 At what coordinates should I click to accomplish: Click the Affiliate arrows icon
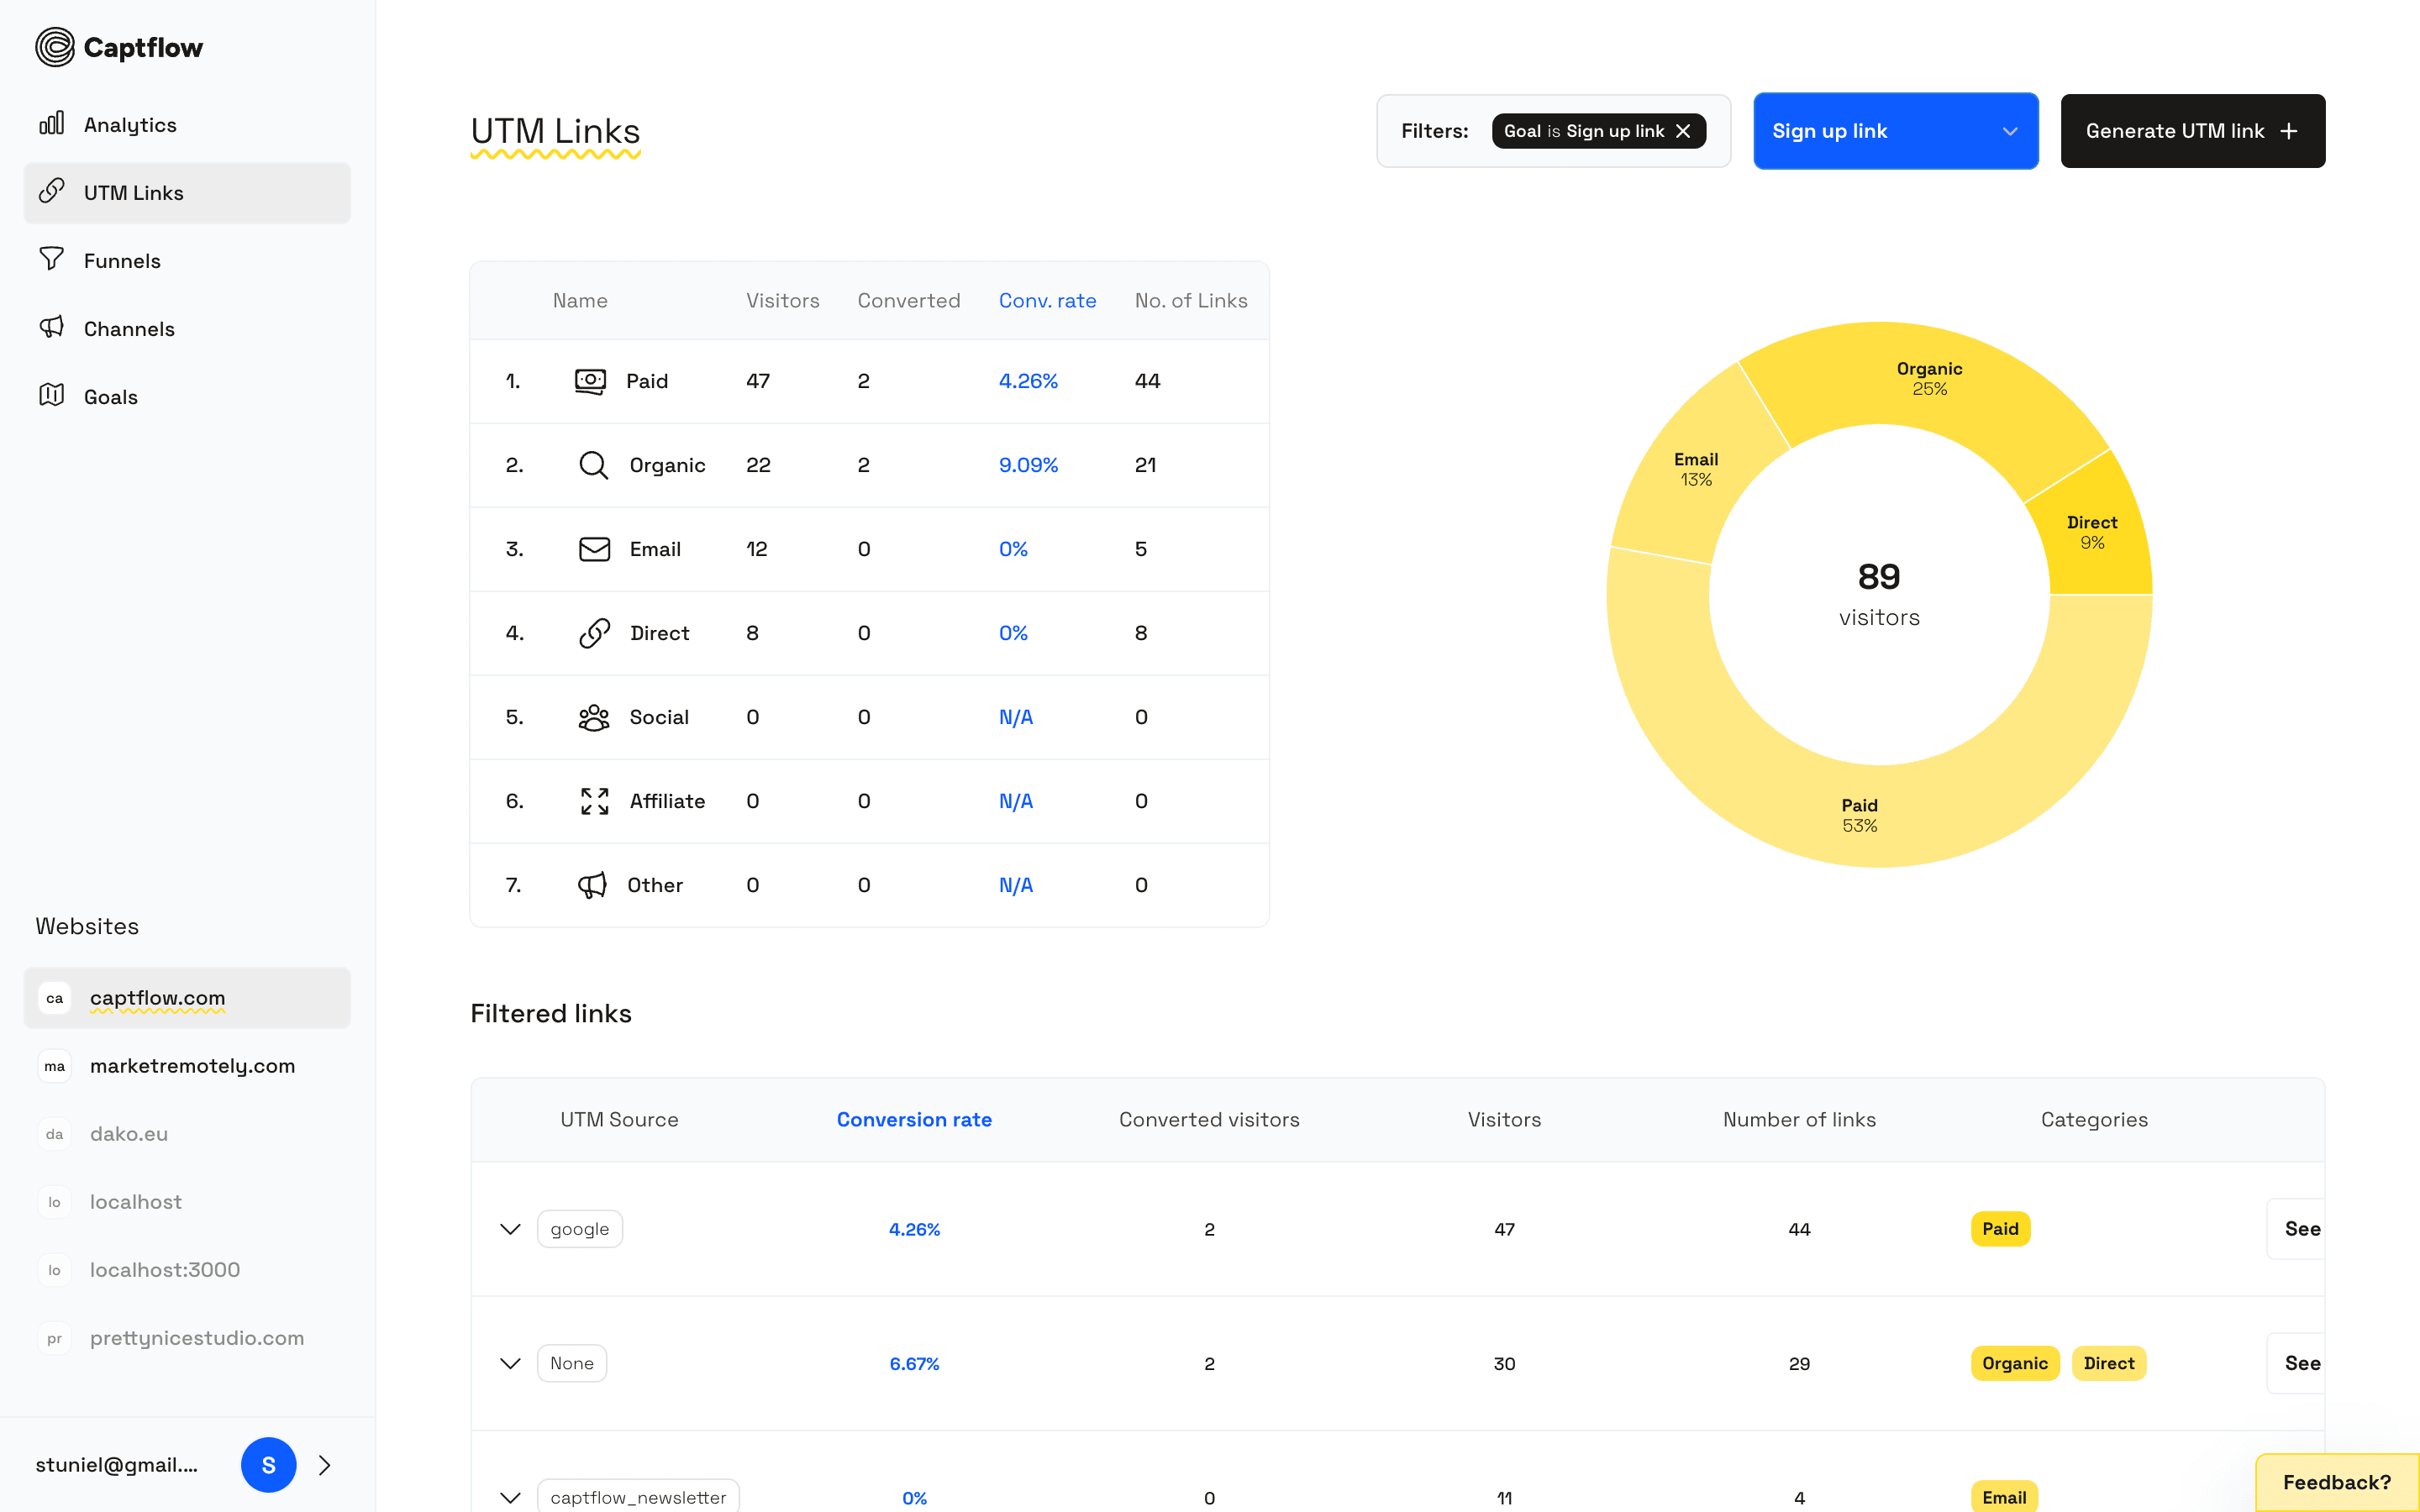pyautogui.click(x=594, y=801)
